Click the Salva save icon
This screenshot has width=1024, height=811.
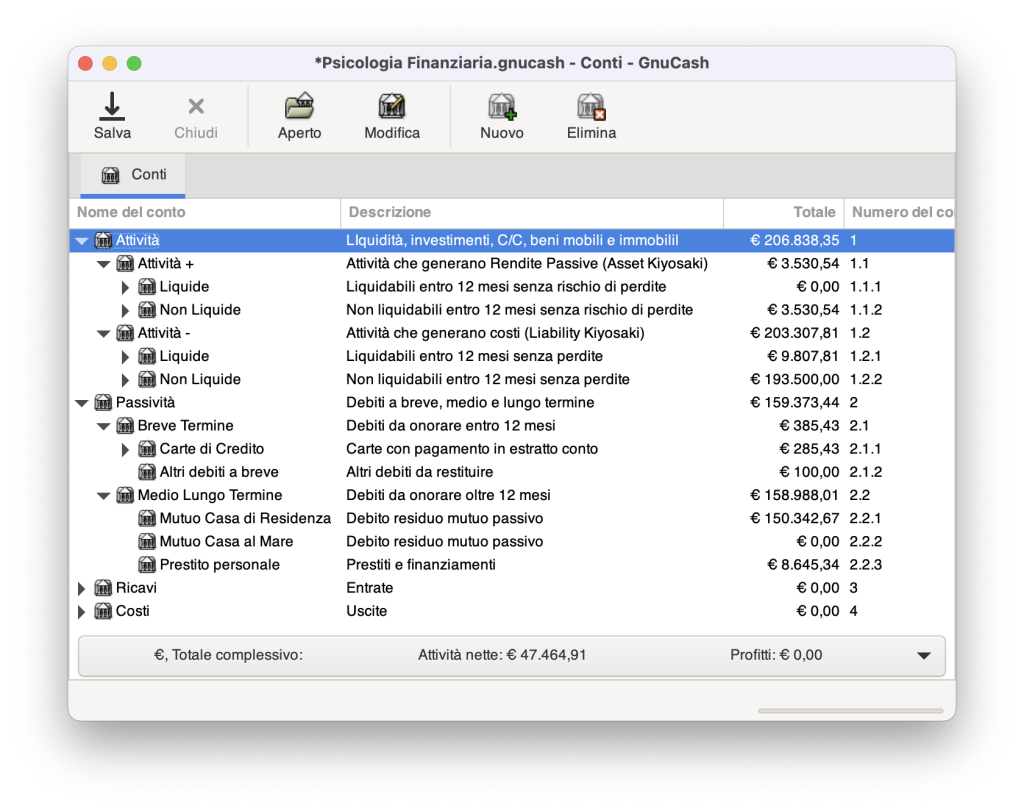point(112,106)
